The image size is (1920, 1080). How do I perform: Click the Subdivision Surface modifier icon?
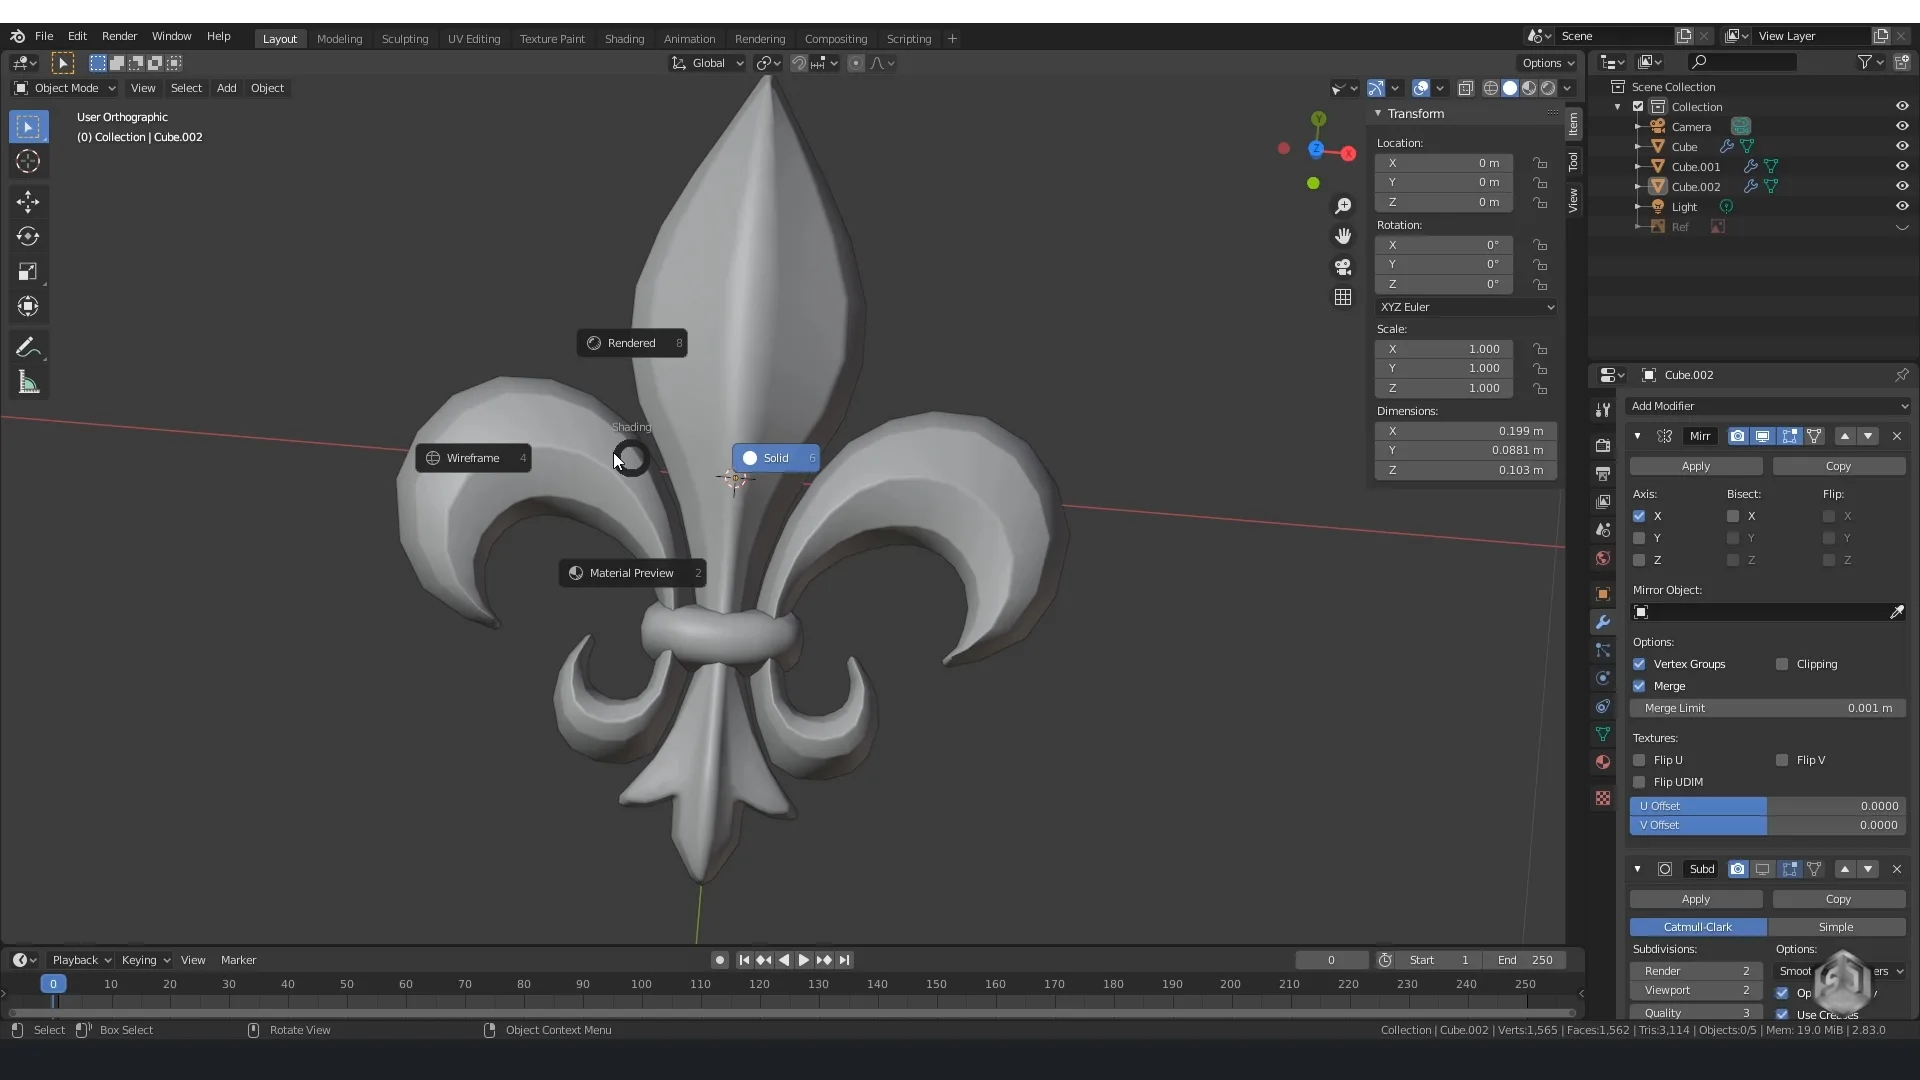tap(1664, 869)
